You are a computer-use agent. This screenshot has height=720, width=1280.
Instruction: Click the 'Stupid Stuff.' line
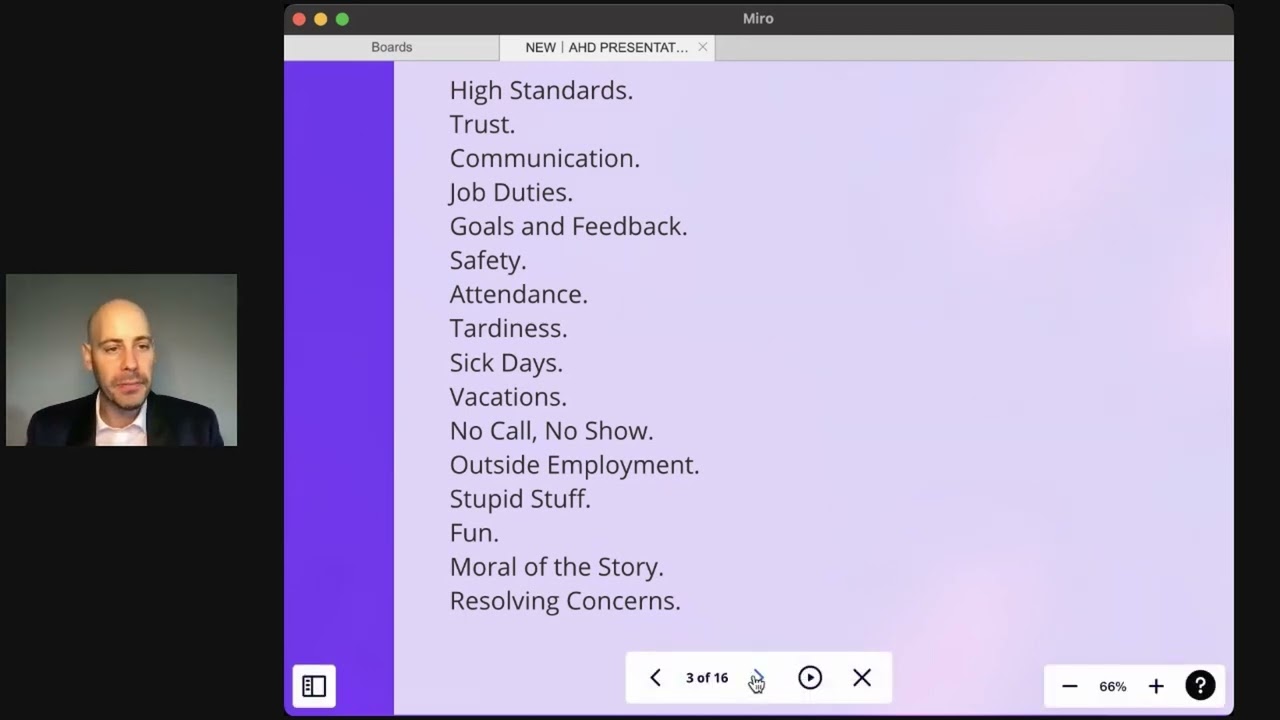pos(520,498)
